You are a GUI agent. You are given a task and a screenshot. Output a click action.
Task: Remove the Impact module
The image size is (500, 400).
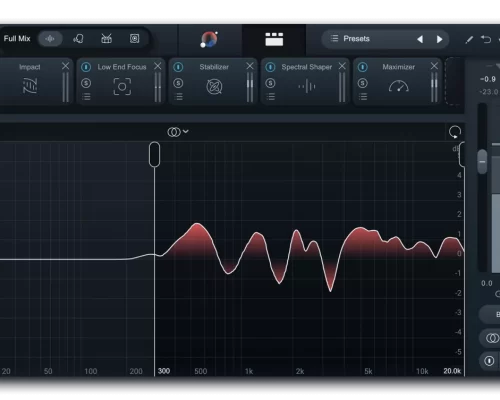[x=65, y=66]
